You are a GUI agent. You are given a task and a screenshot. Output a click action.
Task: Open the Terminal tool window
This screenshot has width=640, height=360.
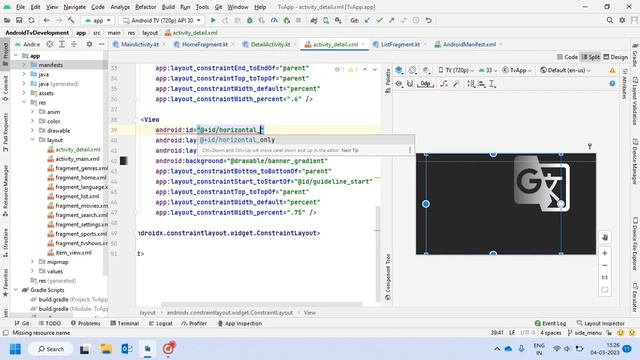(124, 323)
